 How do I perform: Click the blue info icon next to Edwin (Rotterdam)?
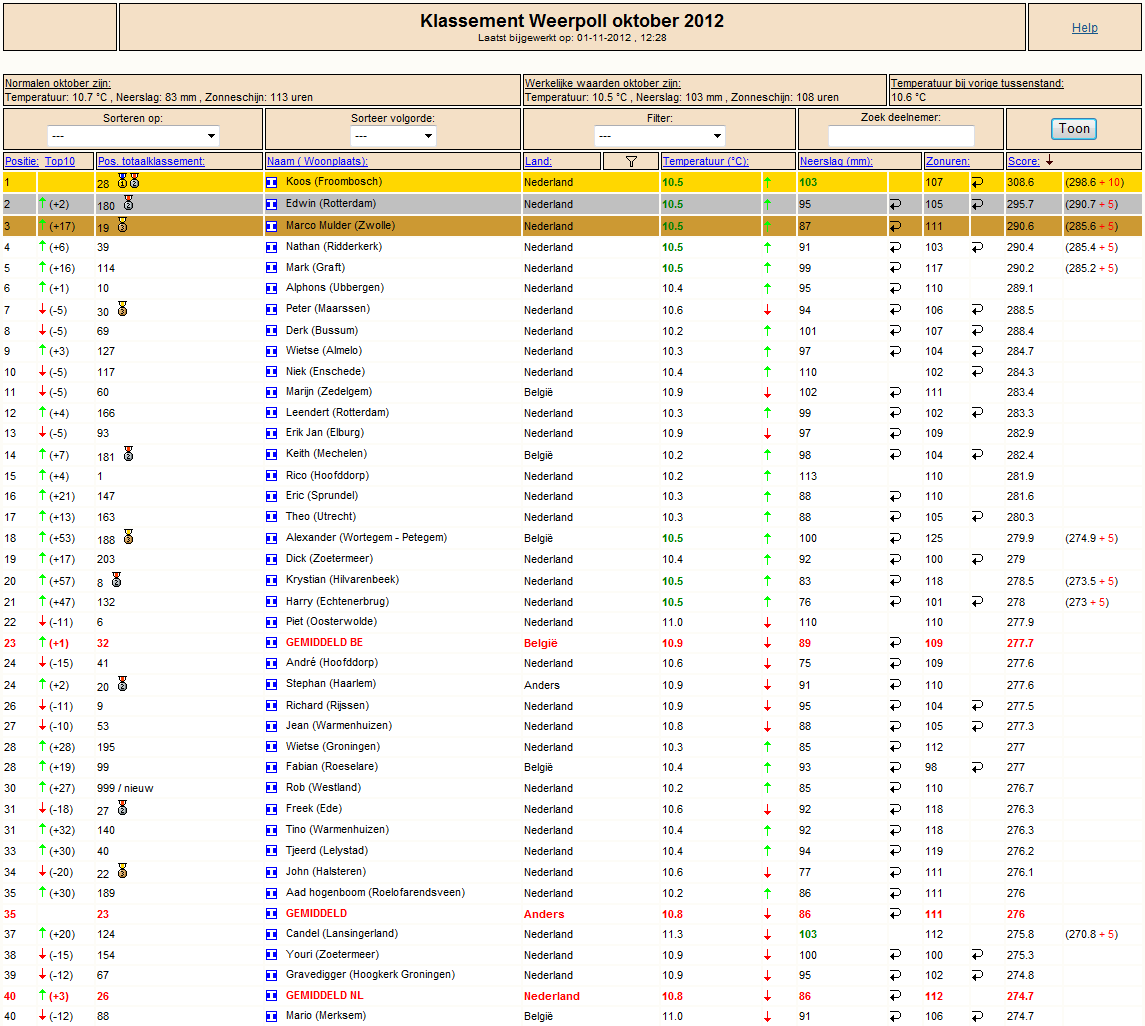pyautogui.click(x=272, y=204)
